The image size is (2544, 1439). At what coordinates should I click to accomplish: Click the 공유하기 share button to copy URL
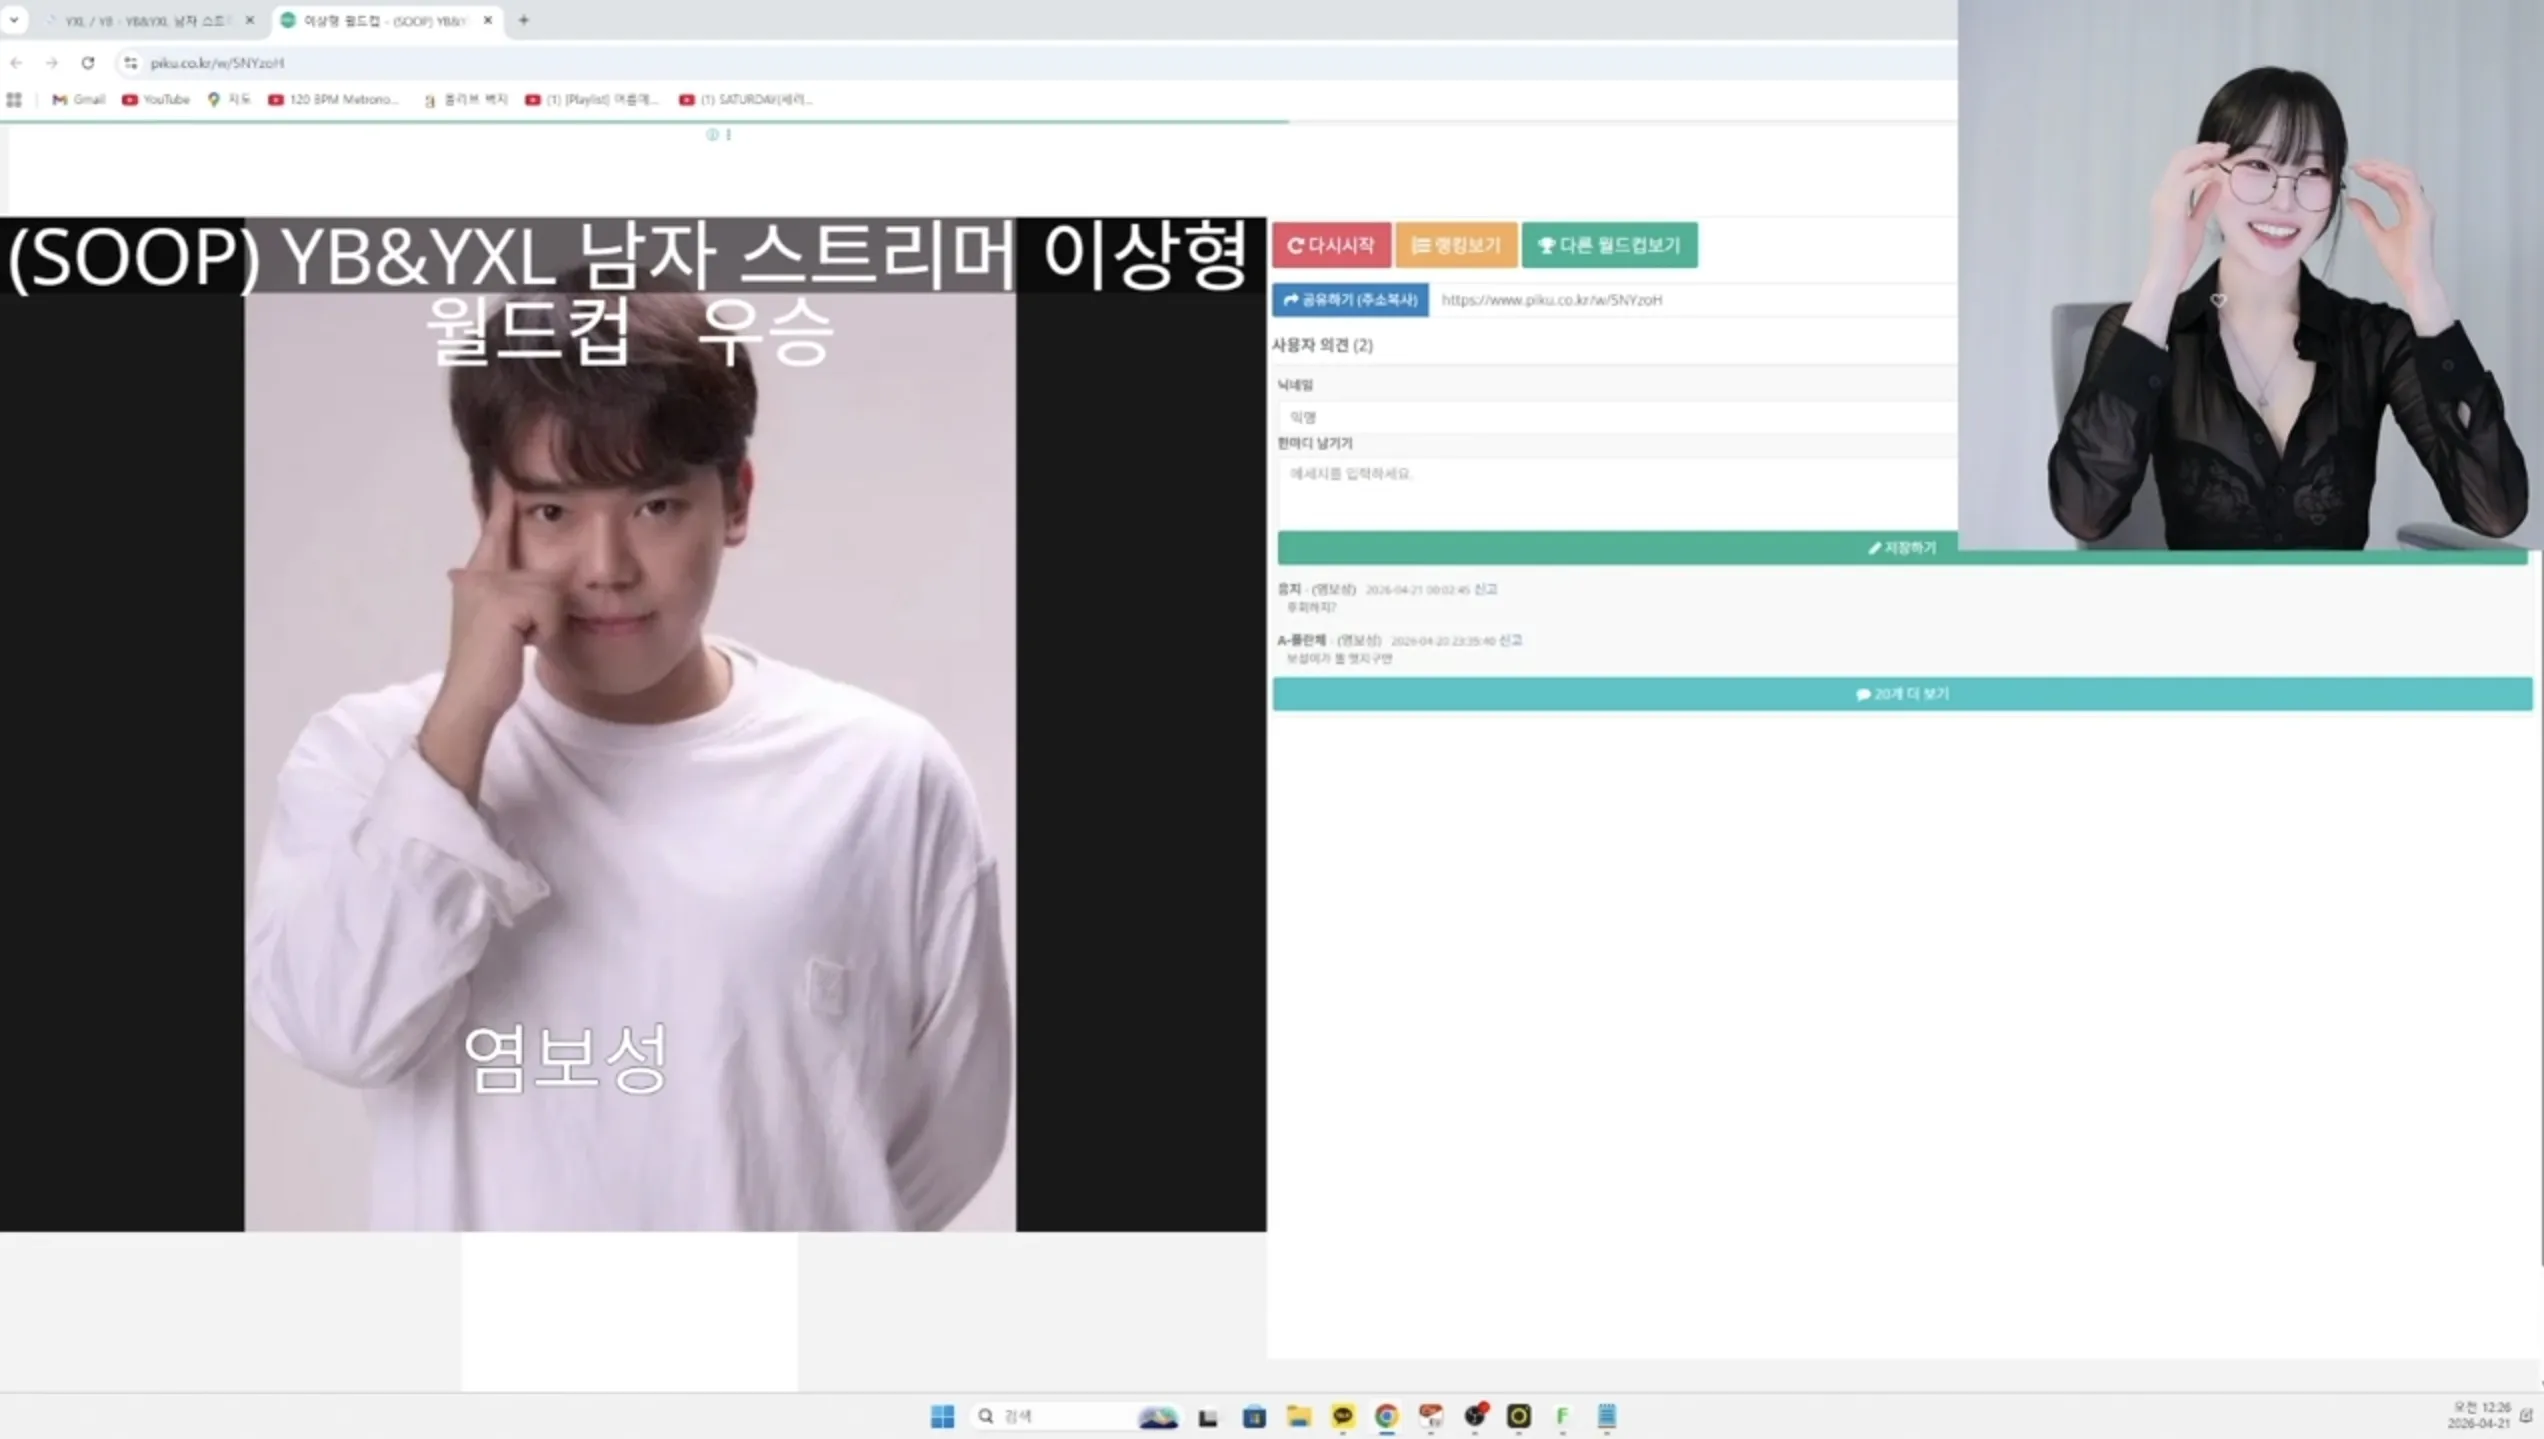[1351, 299]
